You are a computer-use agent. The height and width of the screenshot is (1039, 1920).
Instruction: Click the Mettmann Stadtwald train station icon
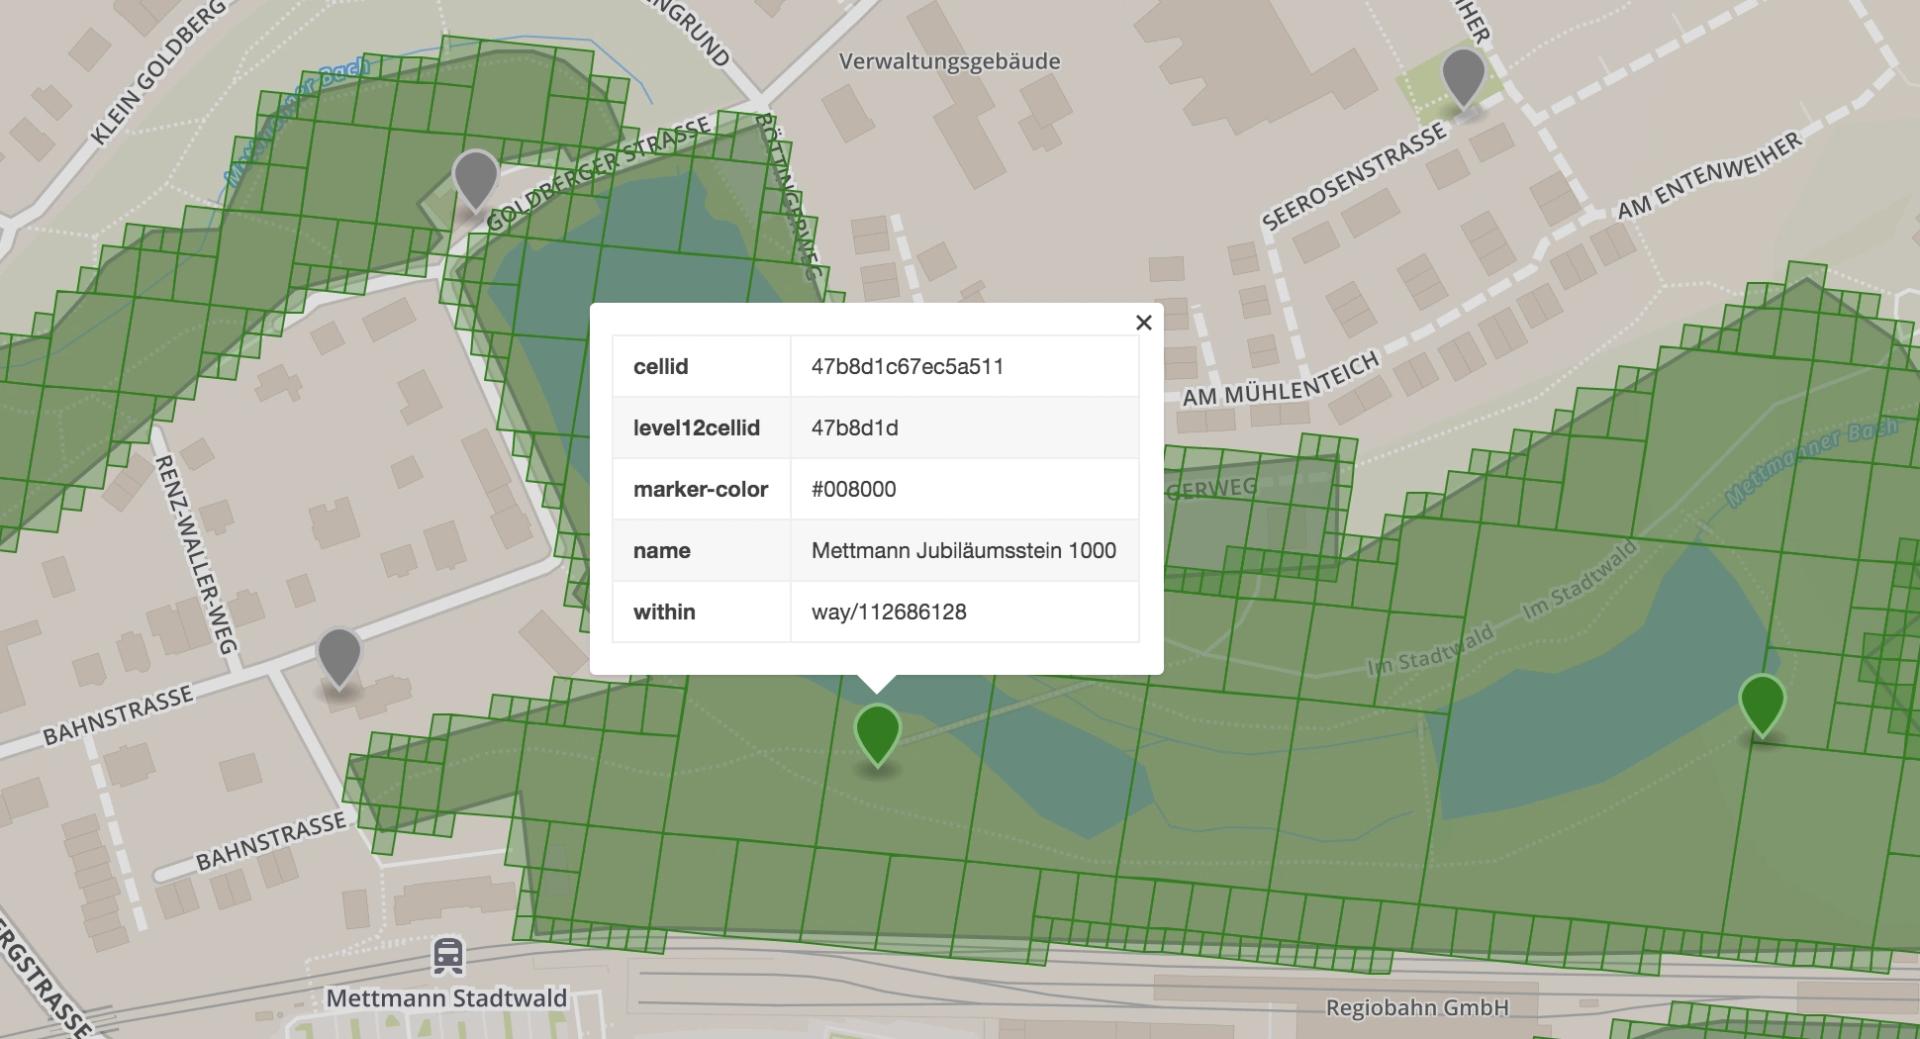[447, 956]
